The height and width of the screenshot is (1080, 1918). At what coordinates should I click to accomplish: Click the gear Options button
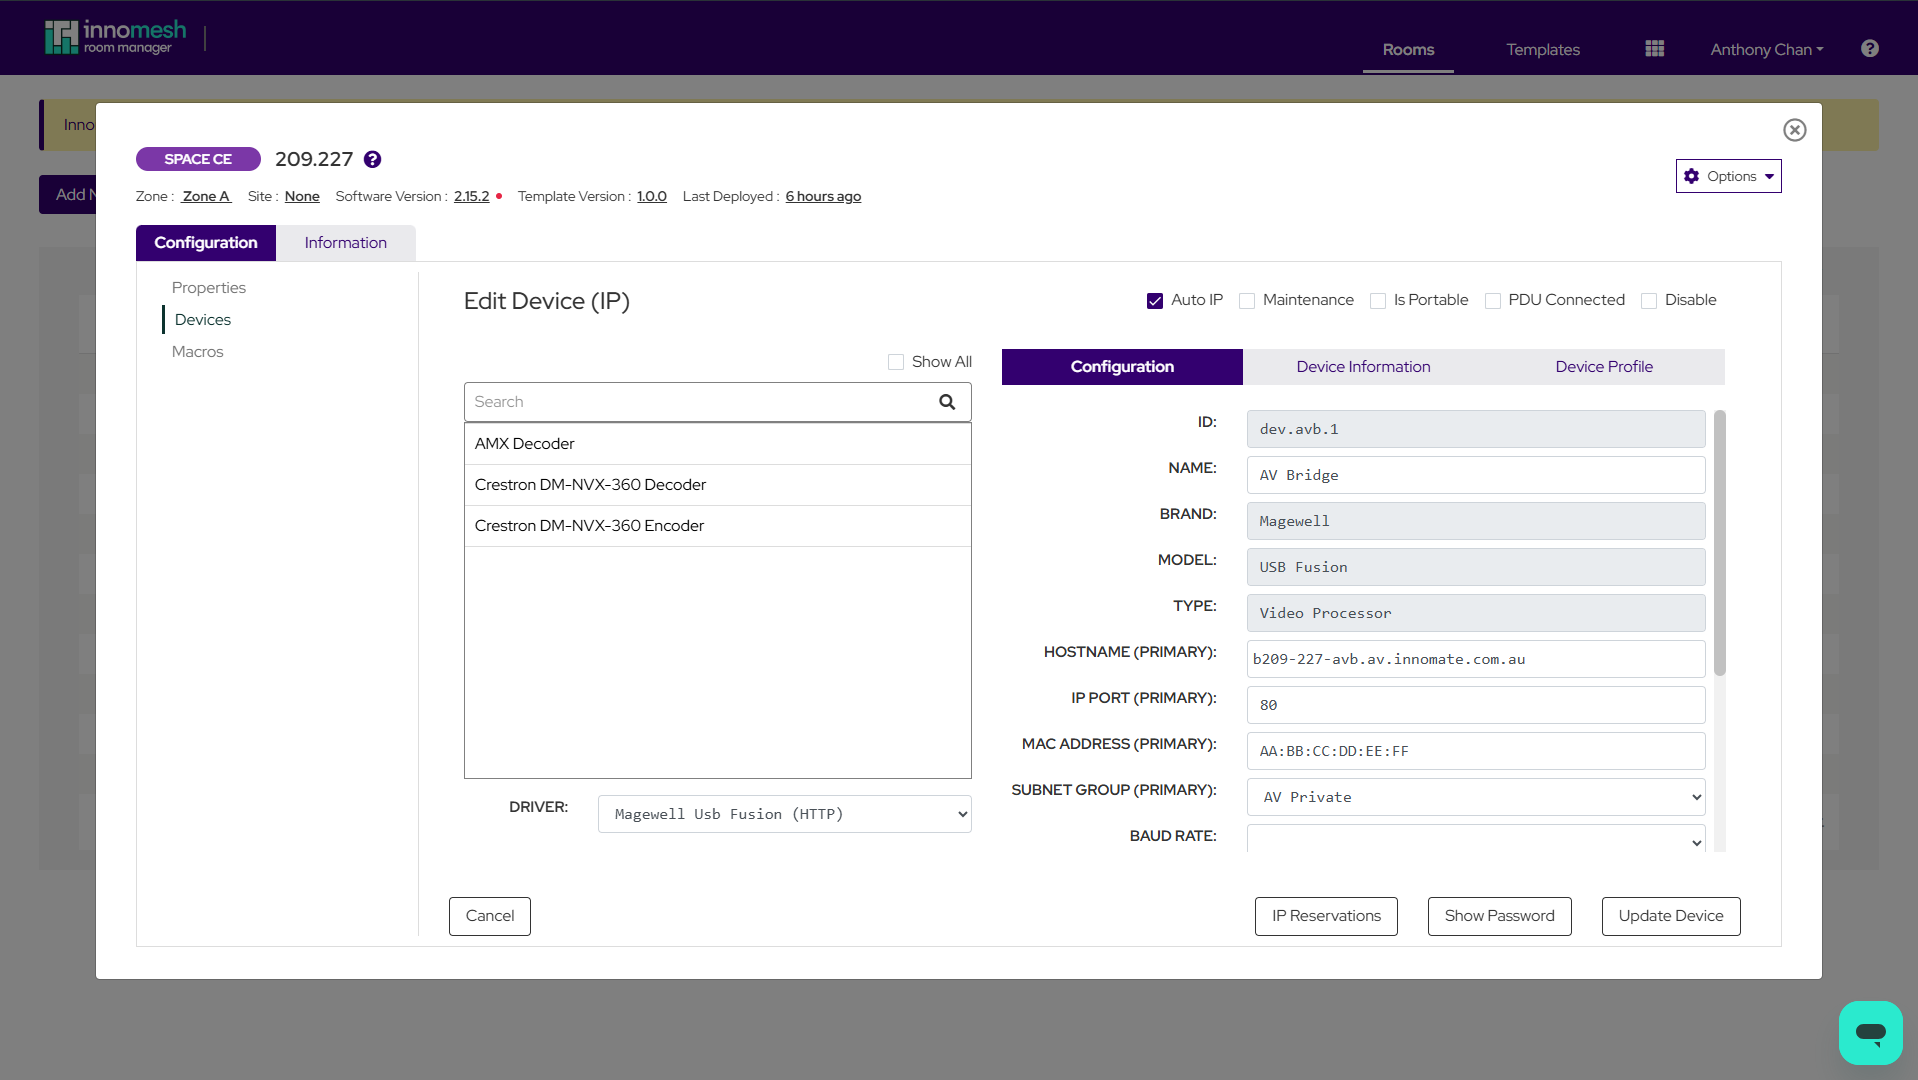1728,177
